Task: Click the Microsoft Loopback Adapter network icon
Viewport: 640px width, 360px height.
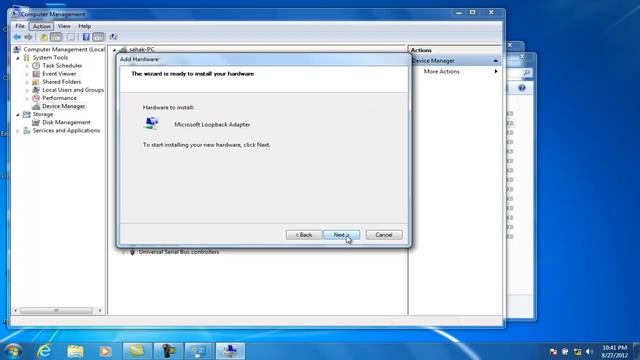Action: pyautogui.click(x=151, y=123)
